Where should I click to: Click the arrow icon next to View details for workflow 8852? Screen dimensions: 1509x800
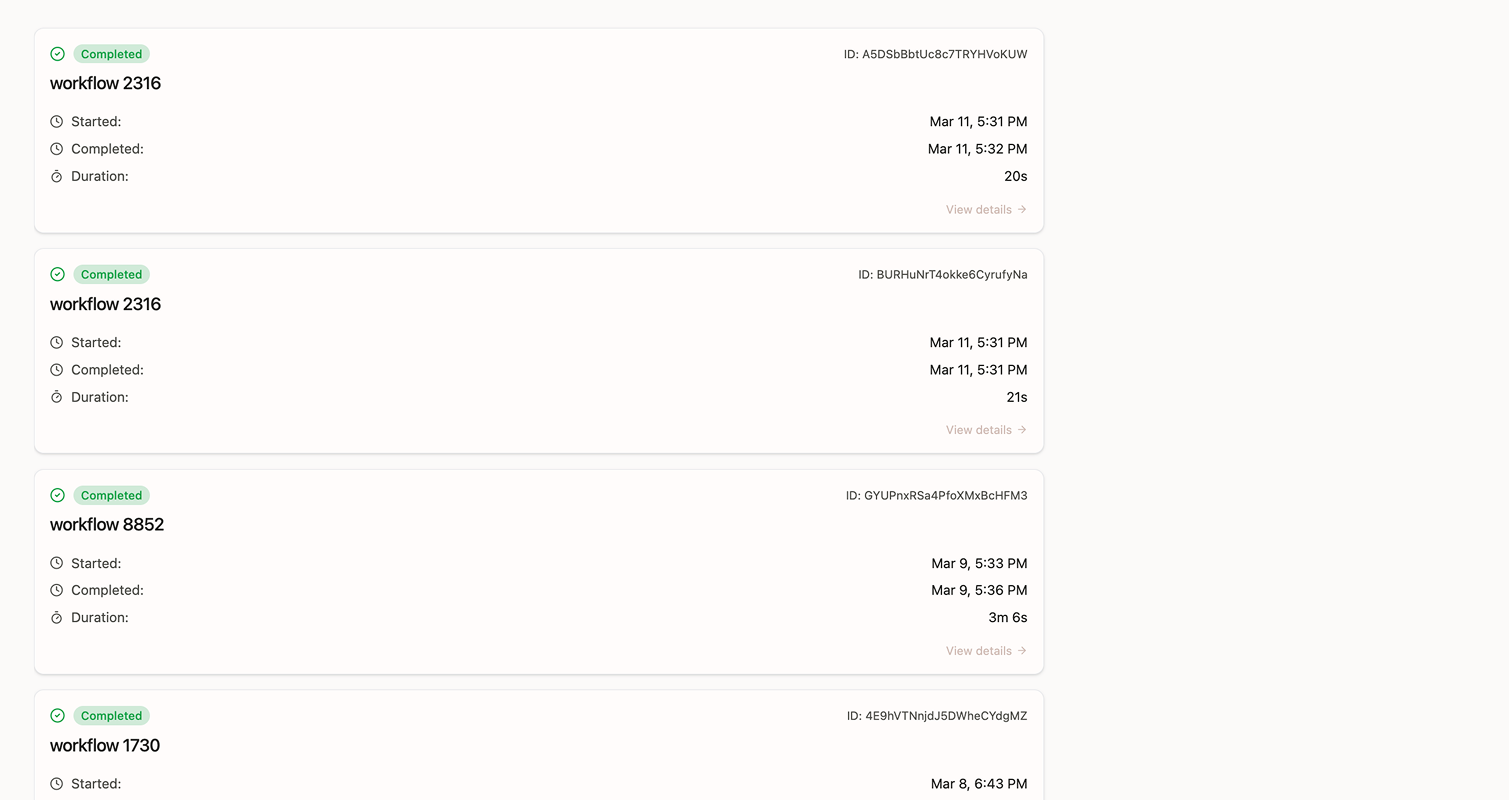[x=1021, y=650]
